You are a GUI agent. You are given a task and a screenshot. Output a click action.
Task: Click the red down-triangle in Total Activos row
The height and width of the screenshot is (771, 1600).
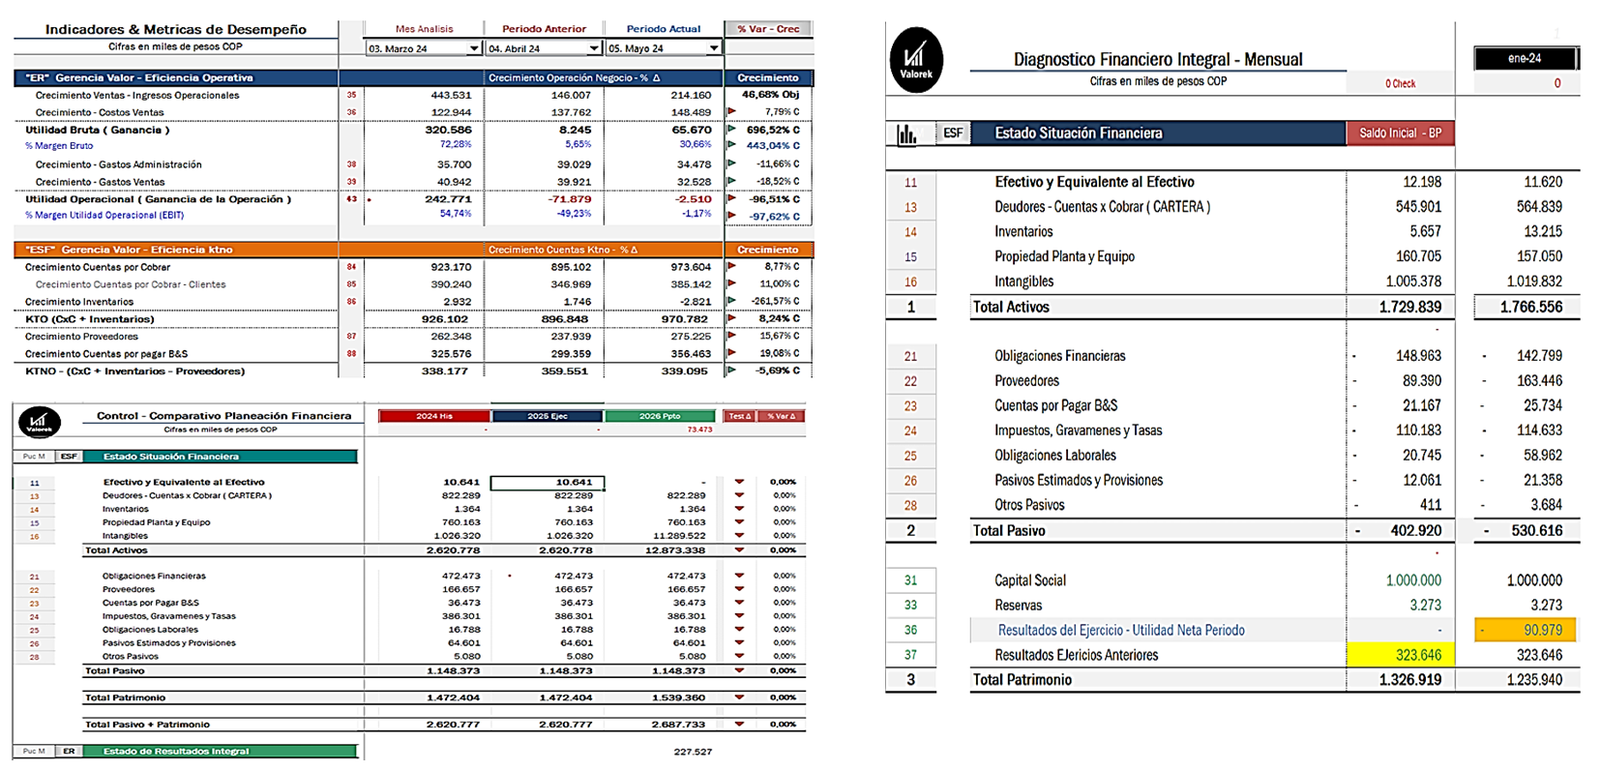click(x=739, y=549)
